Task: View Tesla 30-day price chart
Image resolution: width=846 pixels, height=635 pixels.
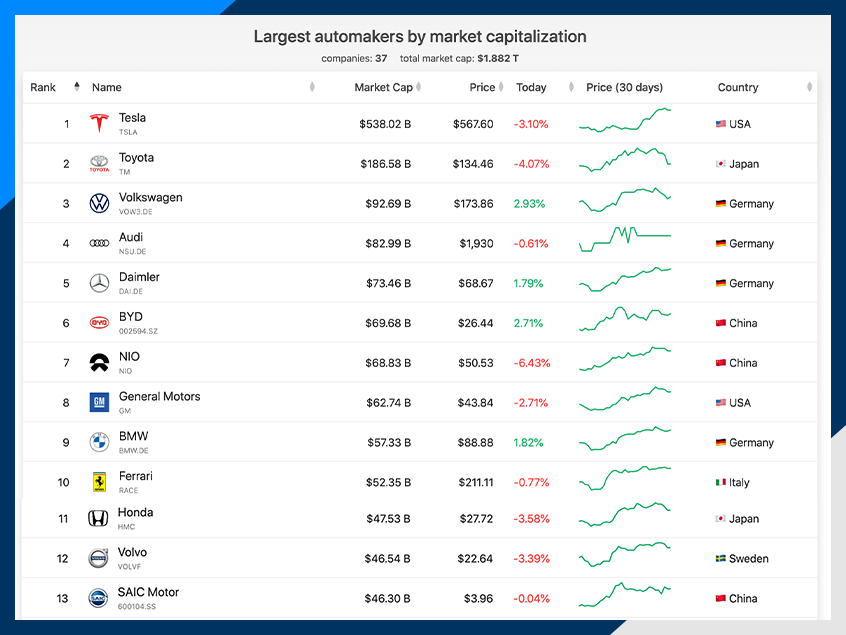Action: (x=625, y=120)
